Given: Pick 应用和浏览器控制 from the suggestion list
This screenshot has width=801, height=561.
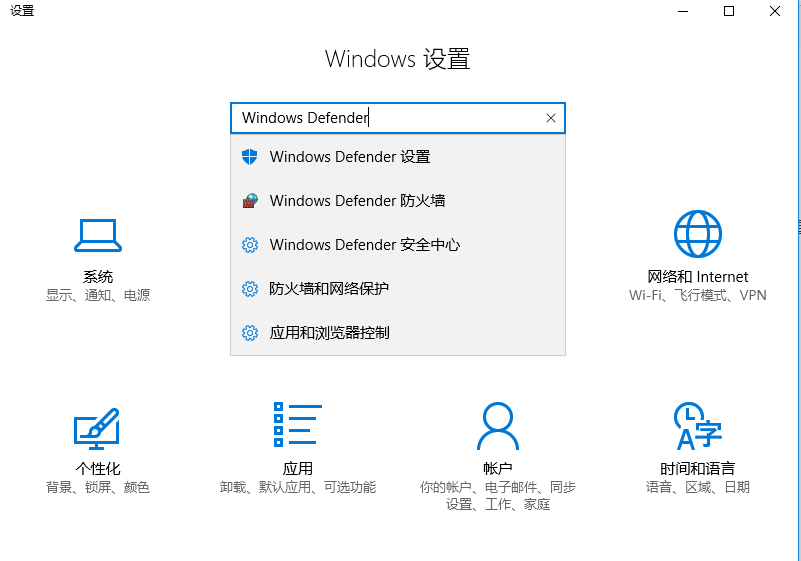Looking at the screenshot, I should tap(329, 333).
